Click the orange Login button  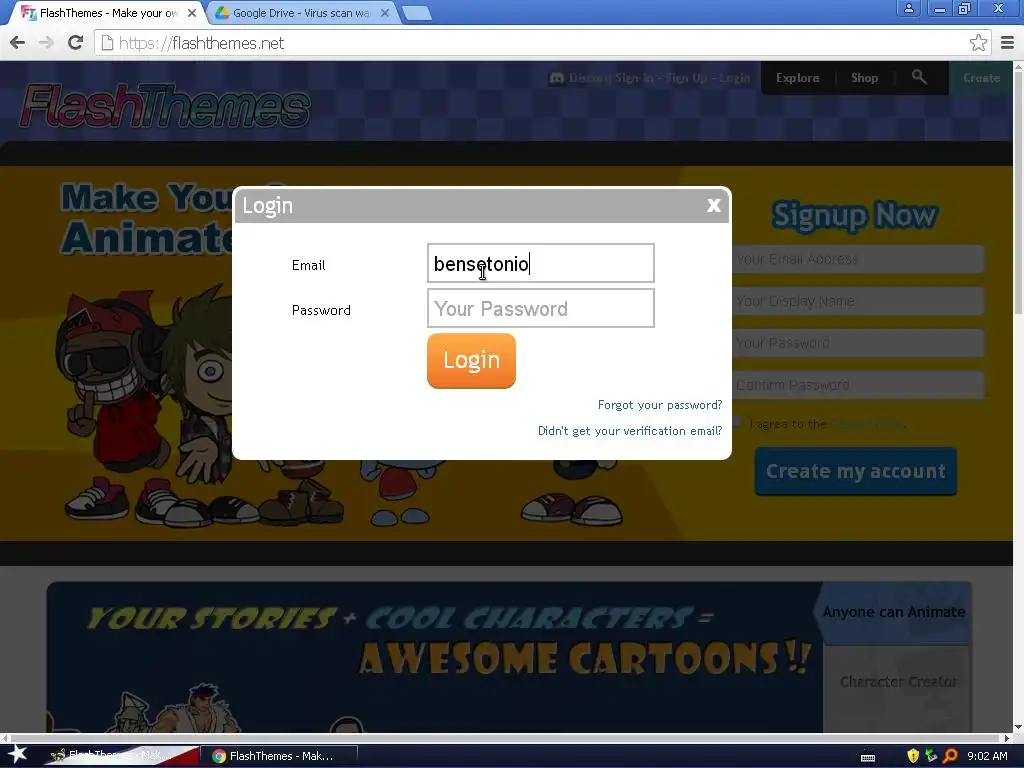[471, 360]
